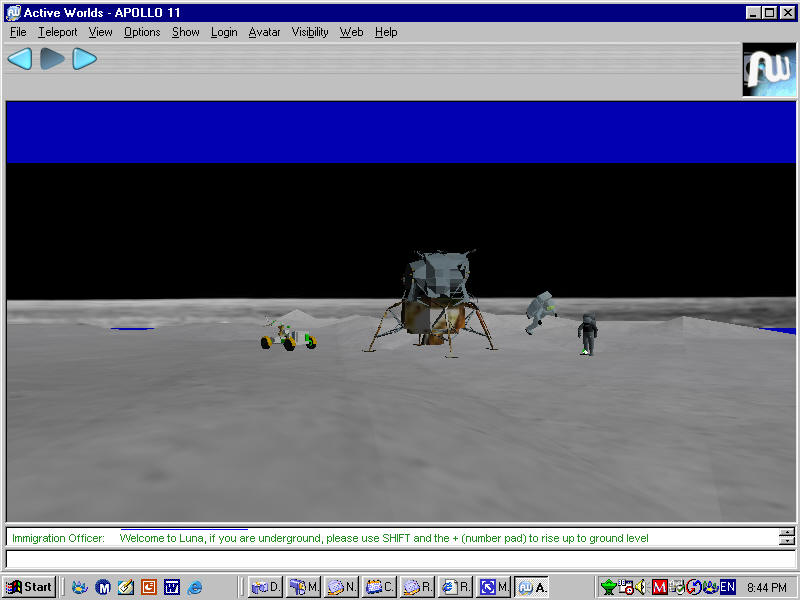Click the Active Worlds taskbar button A.
The image size is (800, 600).
tap(532, 587)
